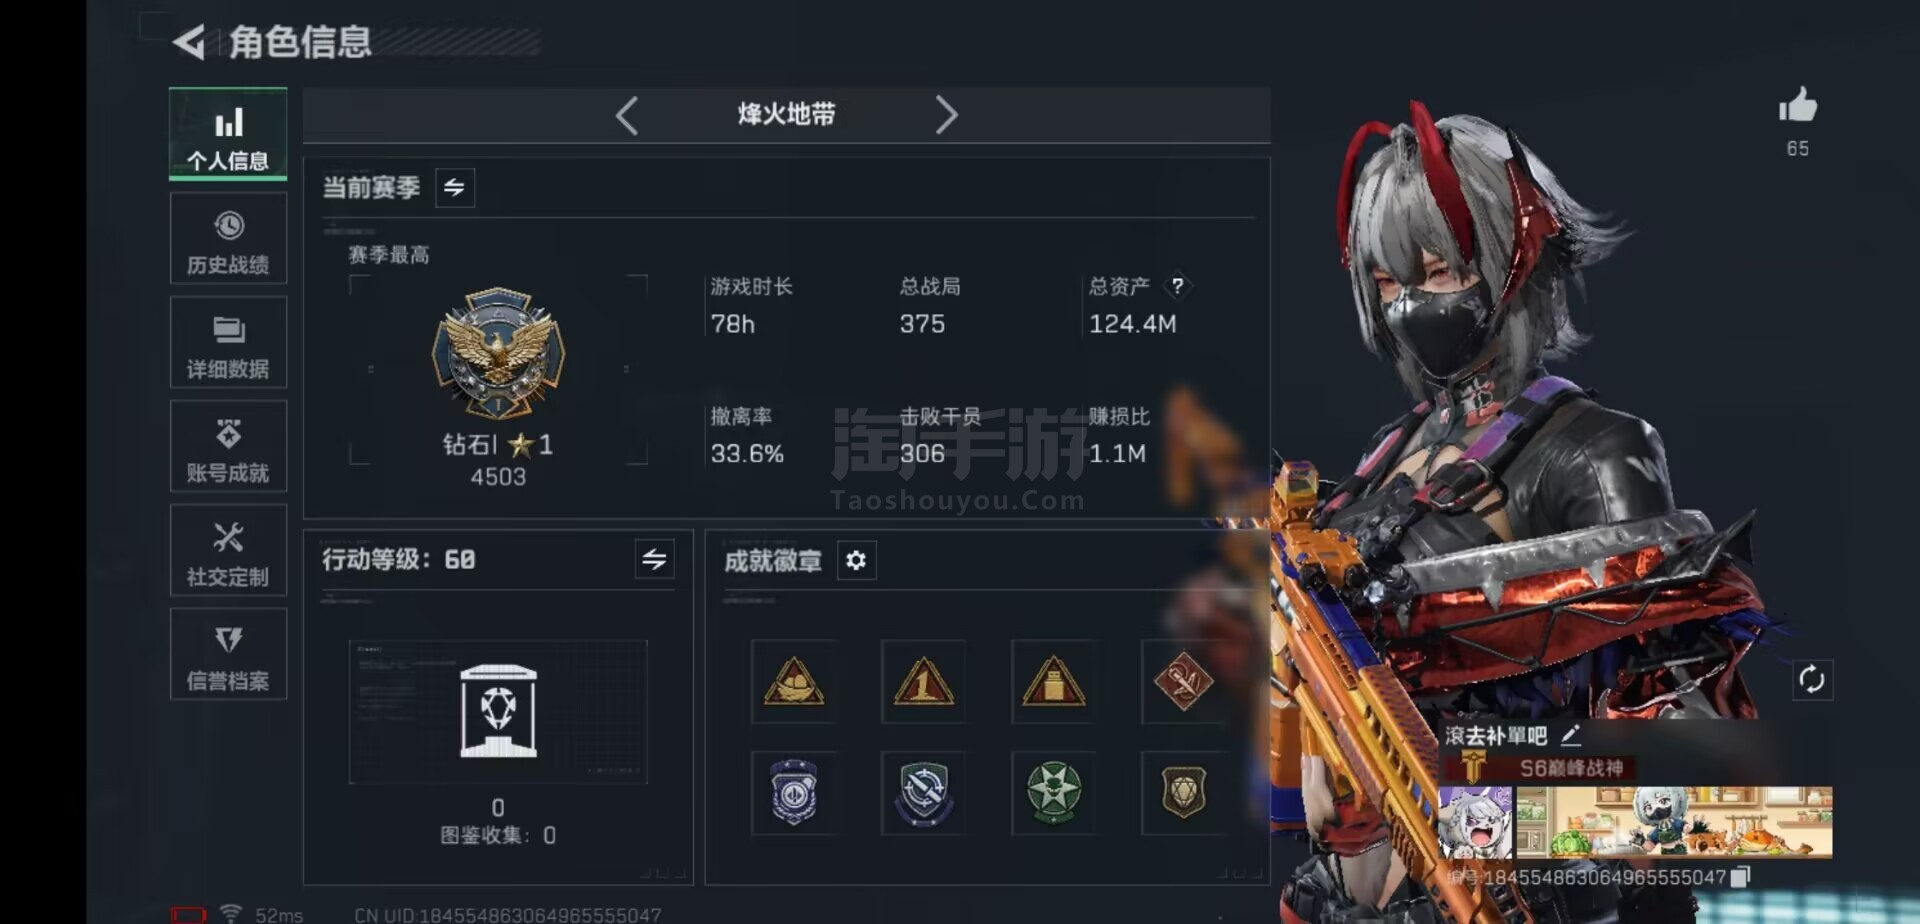Open 信誉档案 reputation section
The width and height of the screenshot is (1920, 924).
pyautogui.click(x=228, y=655)
